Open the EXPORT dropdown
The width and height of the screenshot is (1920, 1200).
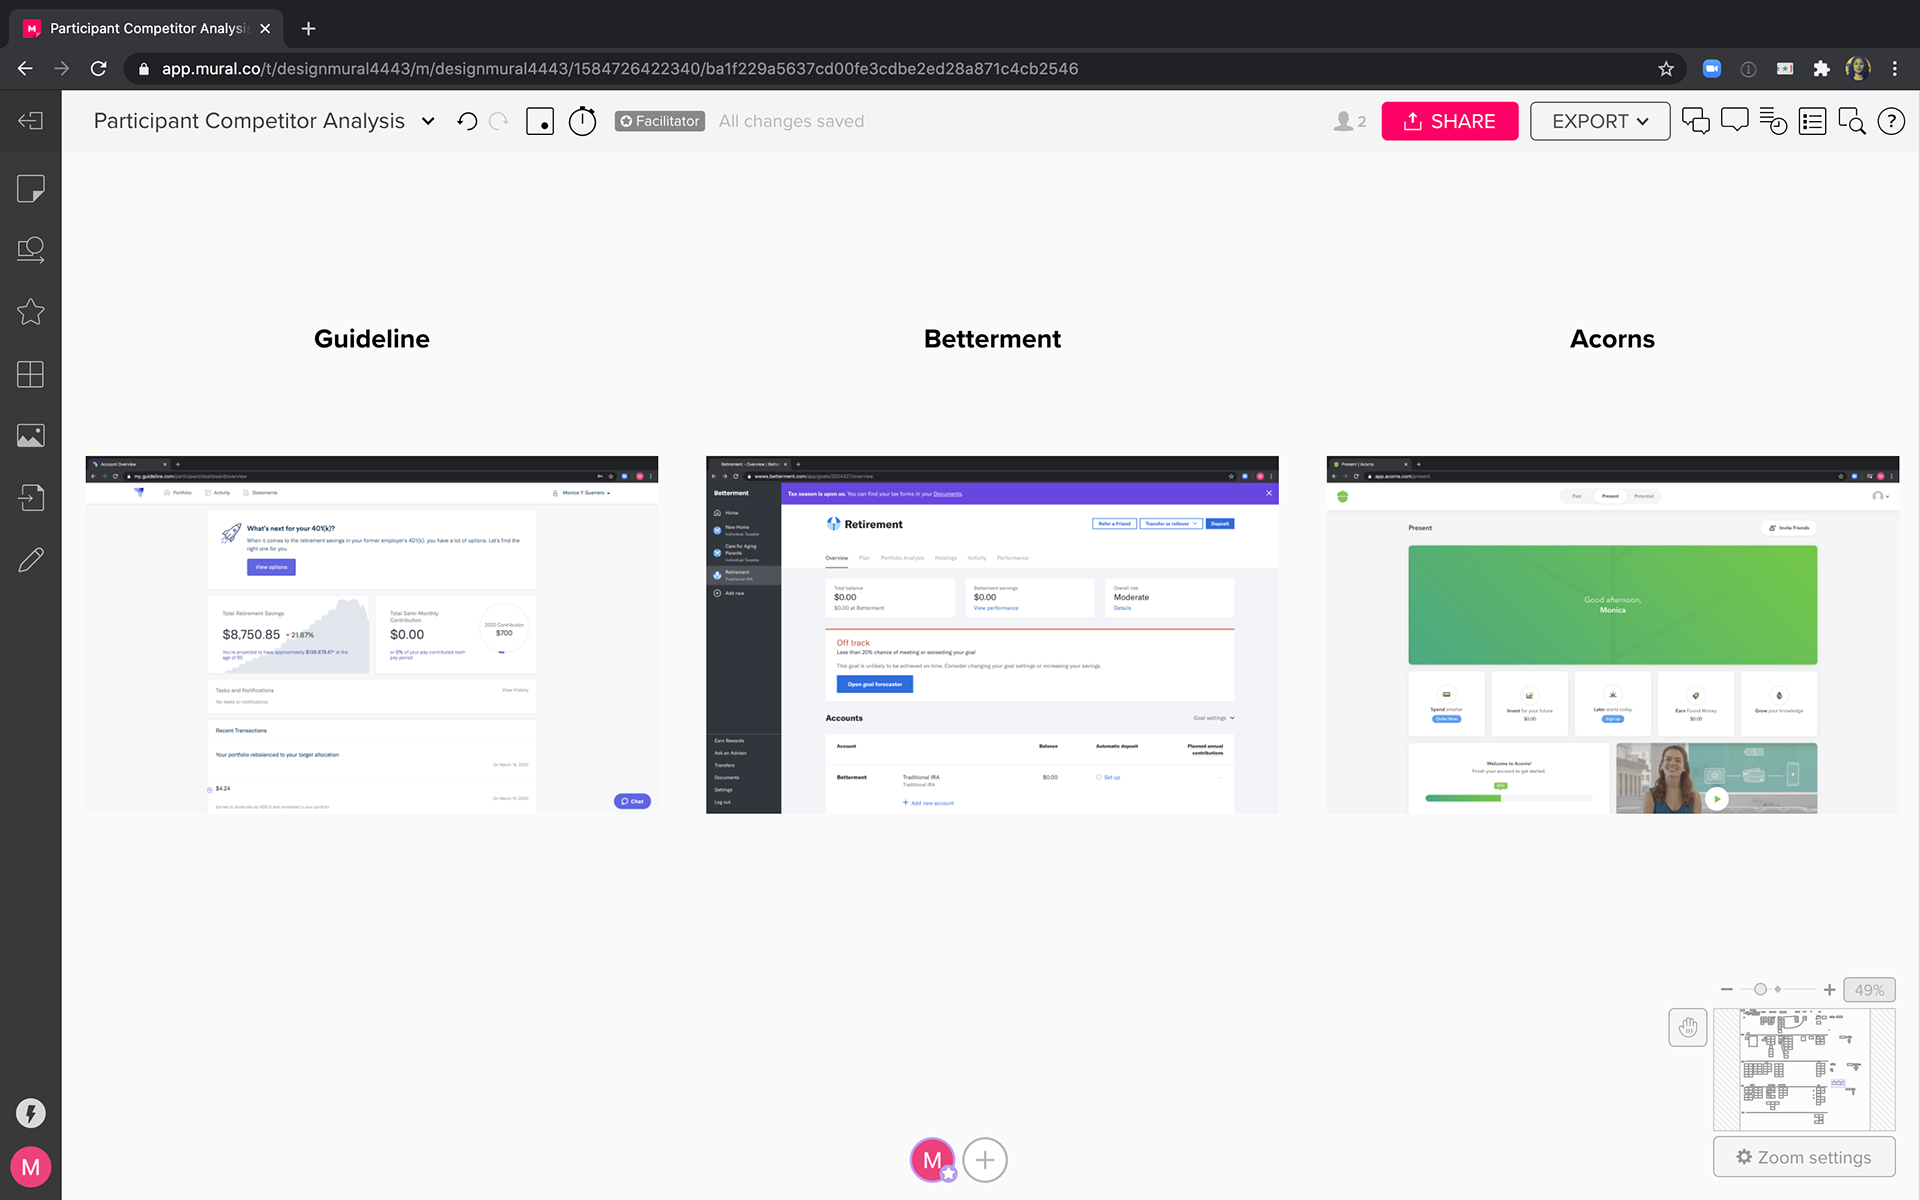pyautogui.click(x=1600, y=121)
